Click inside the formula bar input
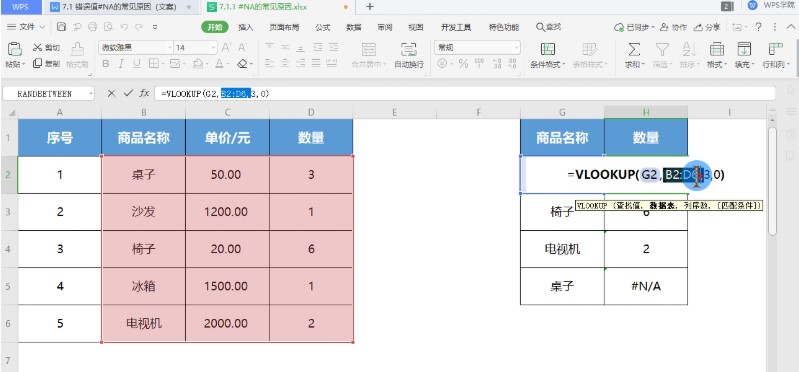Screen dimensions: 799x372 click(x=465, y=93)
